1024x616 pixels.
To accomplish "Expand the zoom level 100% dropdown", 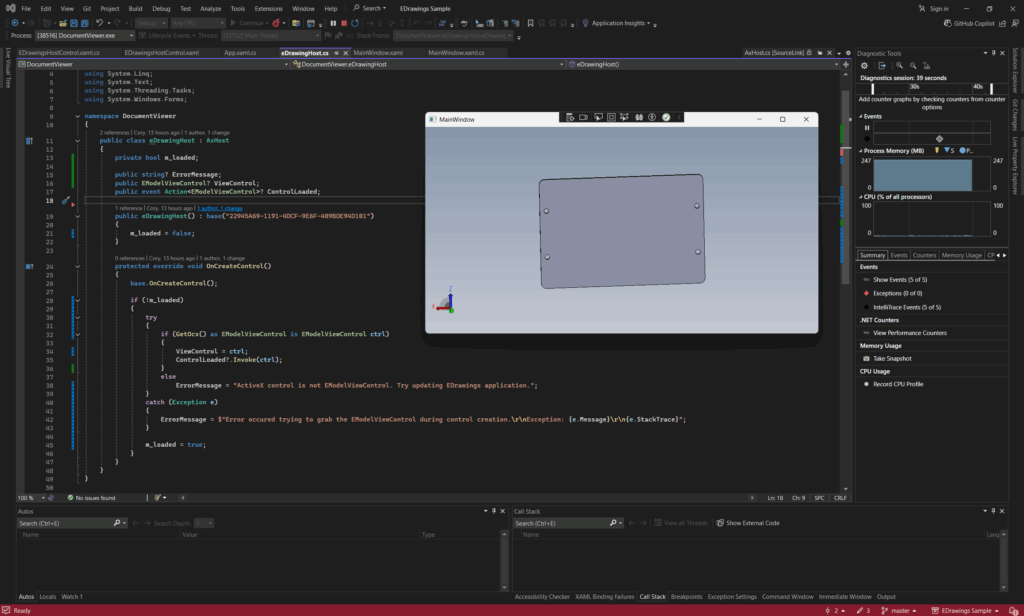I will [42, 497].
